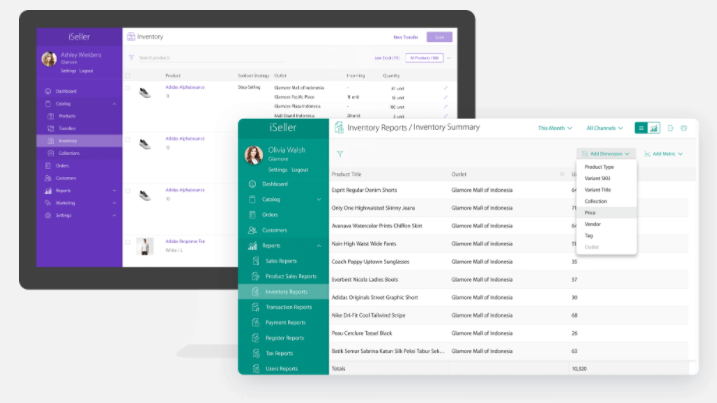Click the print report icon

coord(684,128)
